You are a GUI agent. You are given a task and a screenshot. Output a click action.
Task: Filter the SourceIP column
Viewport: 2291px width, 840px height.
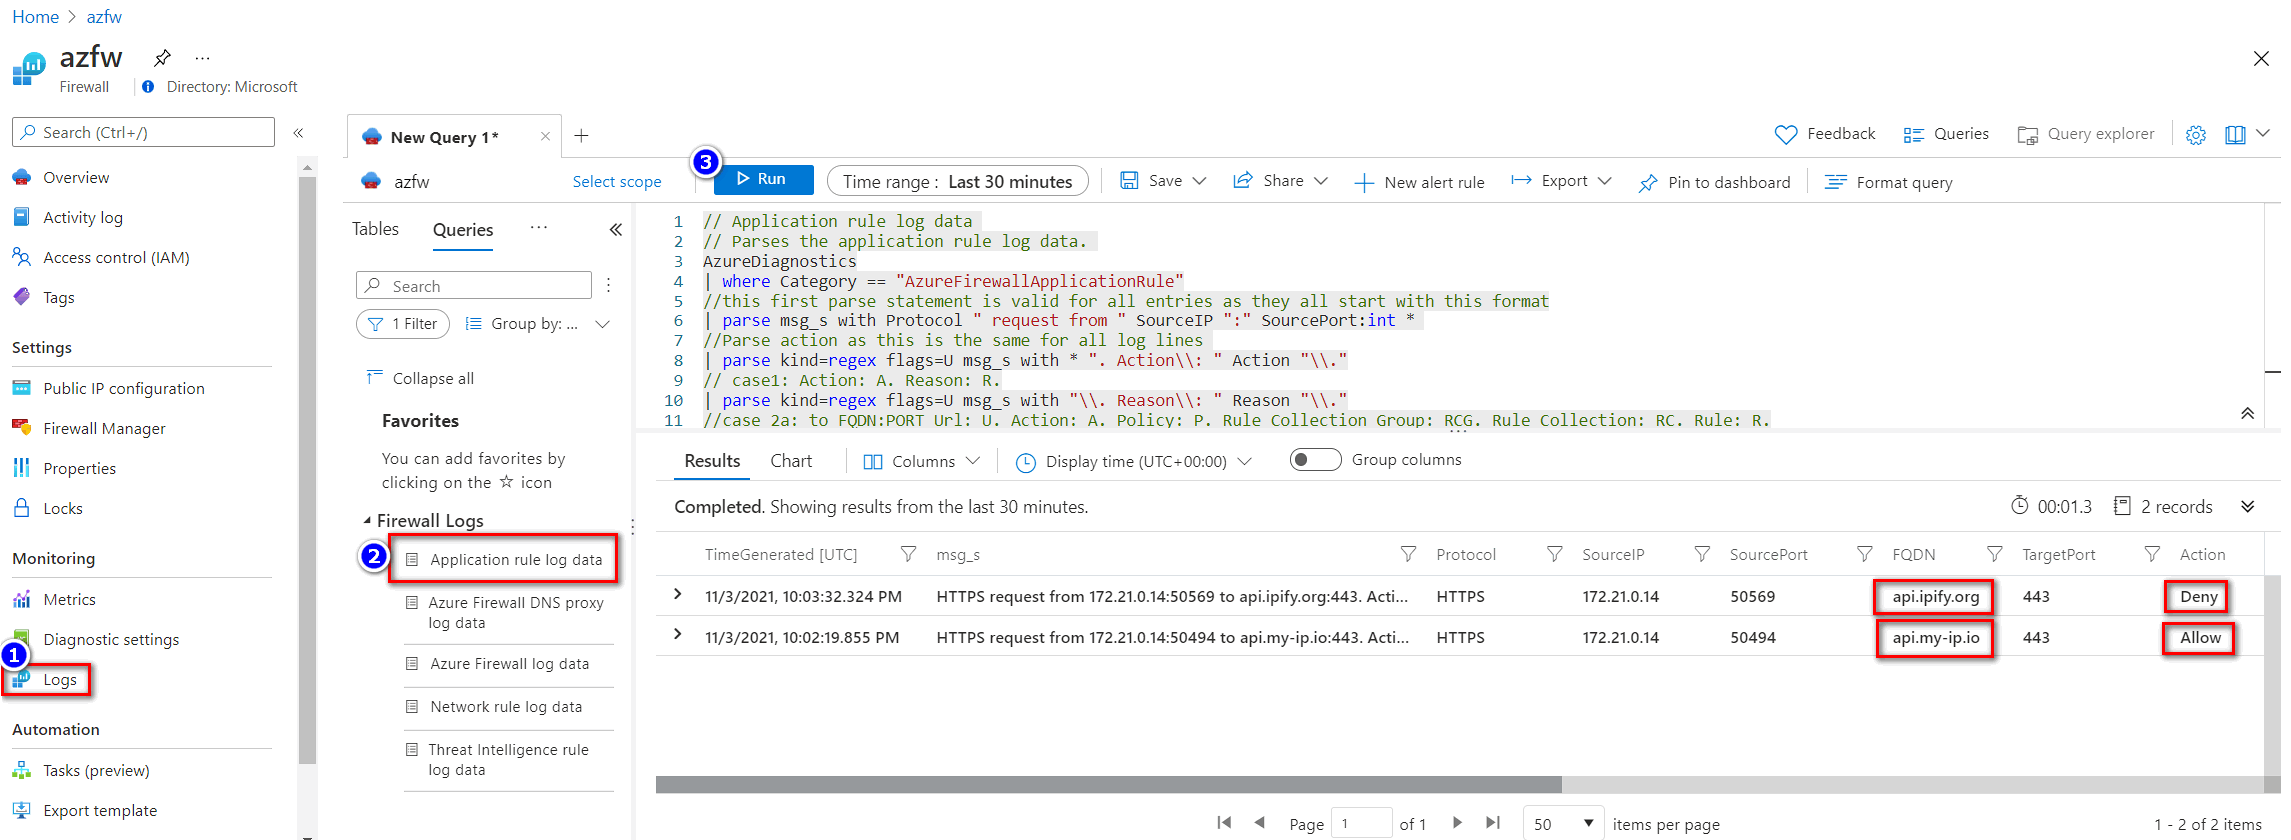[x=1702, y=554]
